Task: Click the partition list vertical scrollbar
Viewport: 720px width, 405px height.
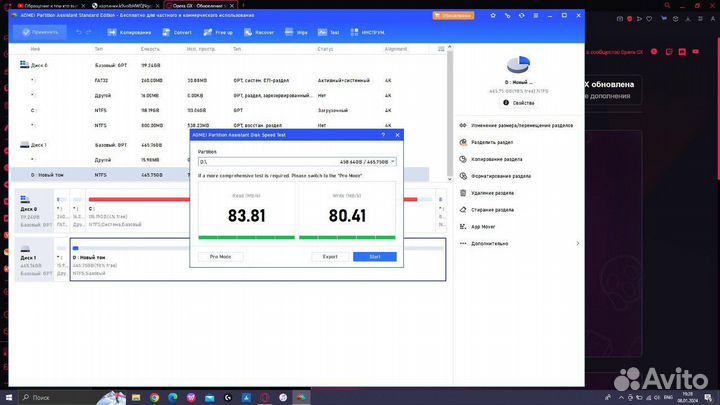Action: coord(450,112)
